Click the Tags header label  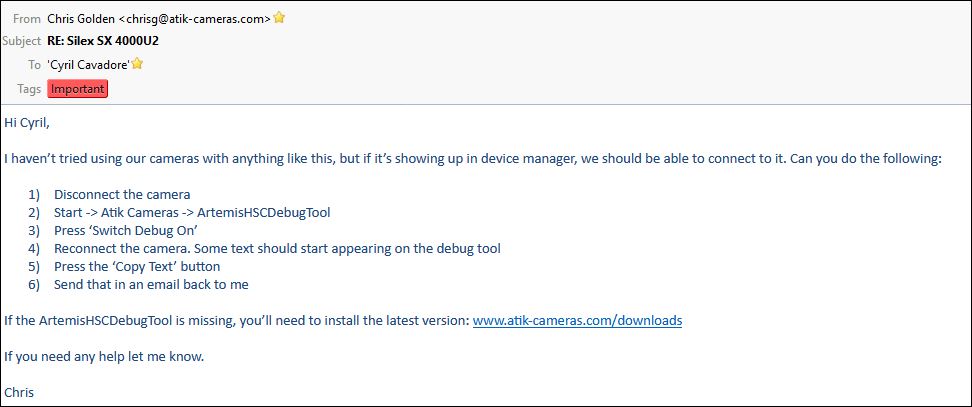[28, 88]
